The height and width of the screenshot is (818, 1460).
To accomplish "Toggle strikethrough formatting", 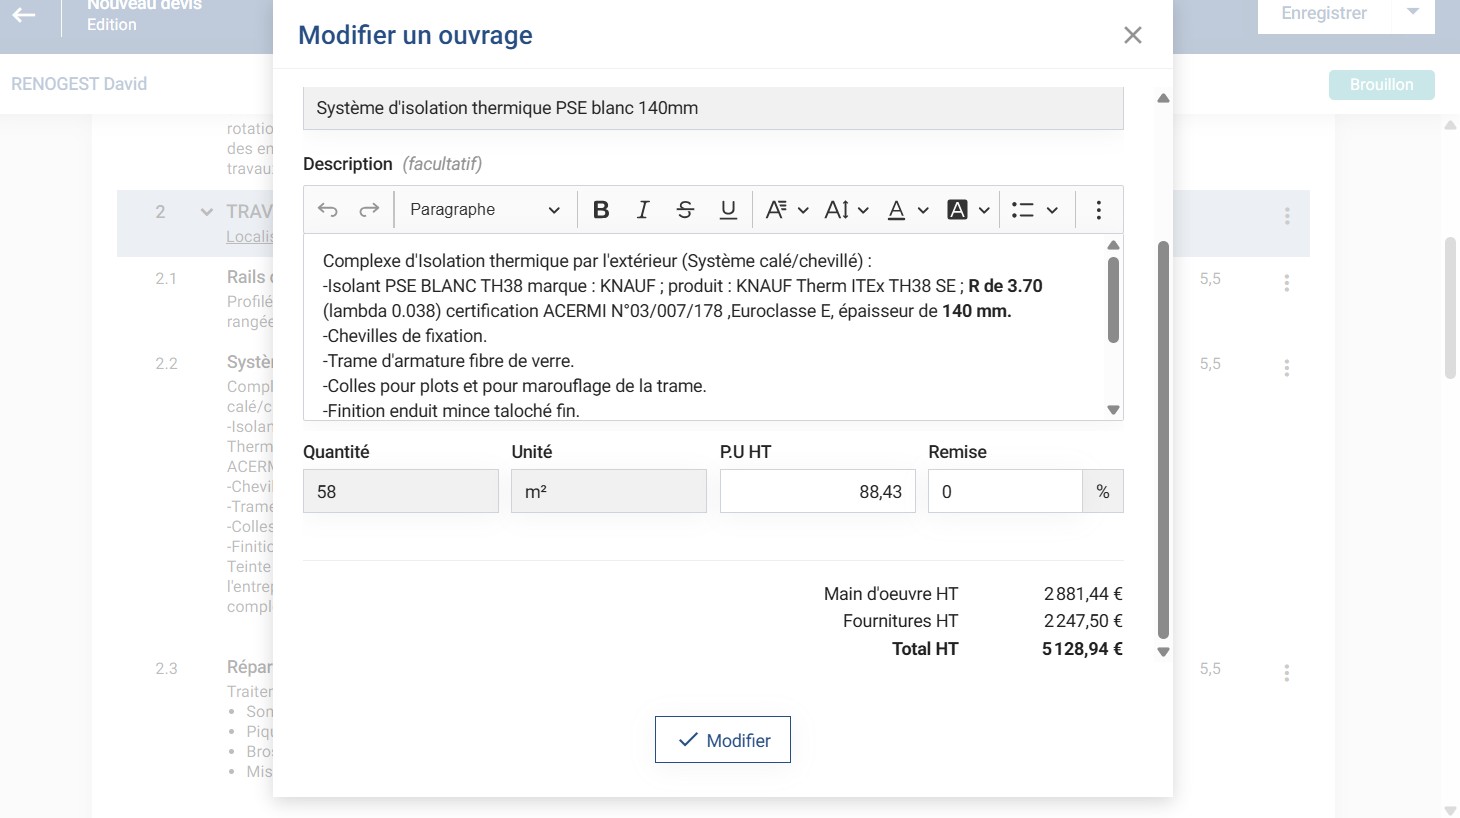I will pyautogui.click(x=685, y=210).
